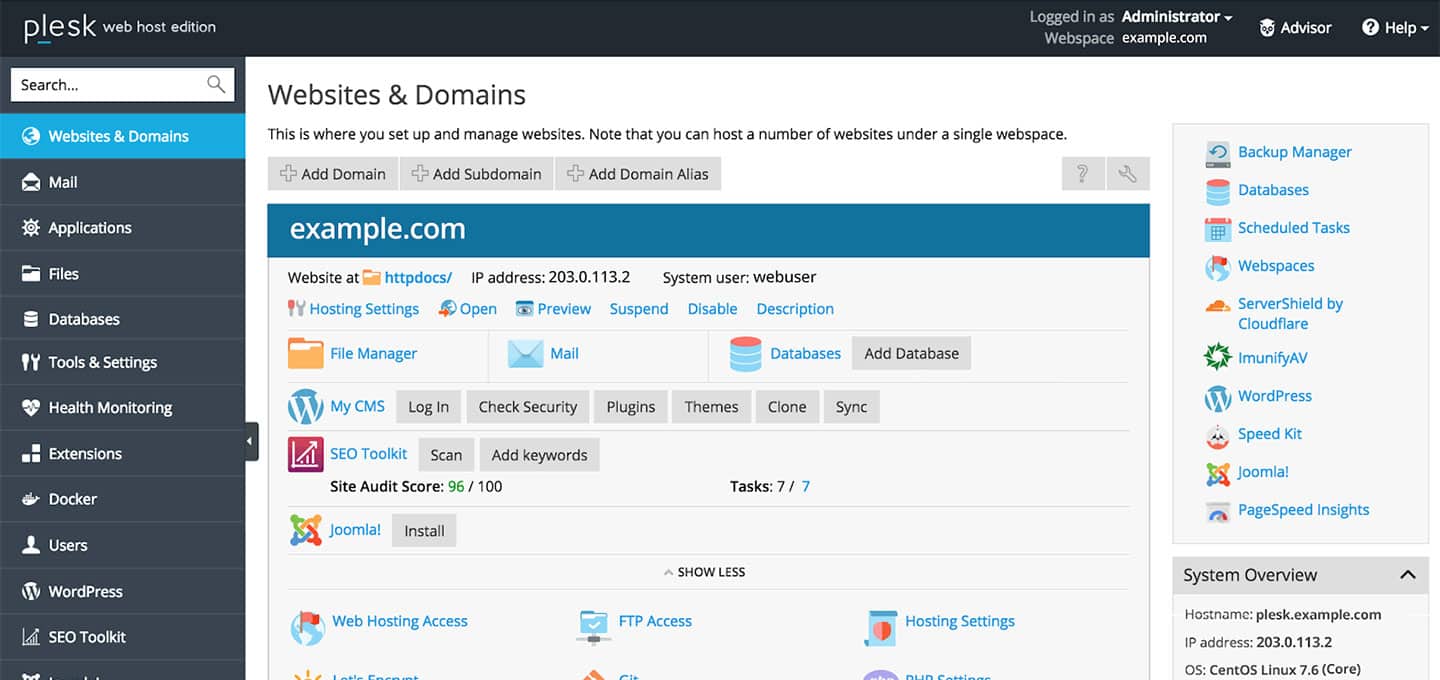Click the ImunifyAV green star icon
The height and width of the screenshot is (680, 1440).
tap(1218, 357)
